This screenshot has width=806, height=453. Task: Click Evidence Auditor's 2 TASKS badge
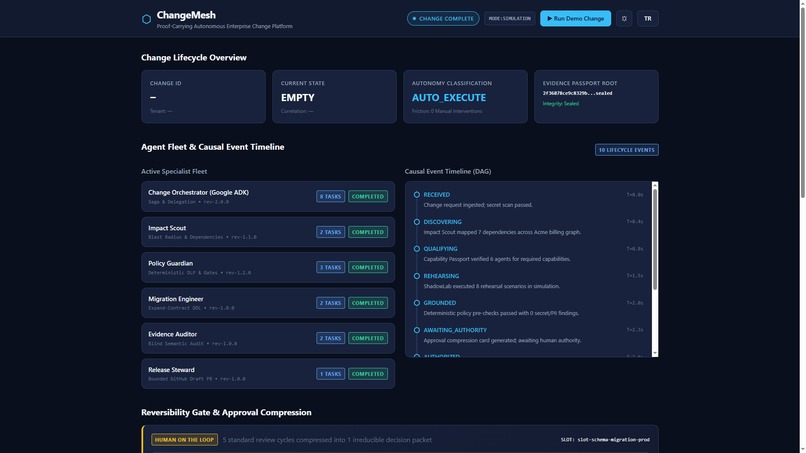pyautogui.click(x=331, y=338)
